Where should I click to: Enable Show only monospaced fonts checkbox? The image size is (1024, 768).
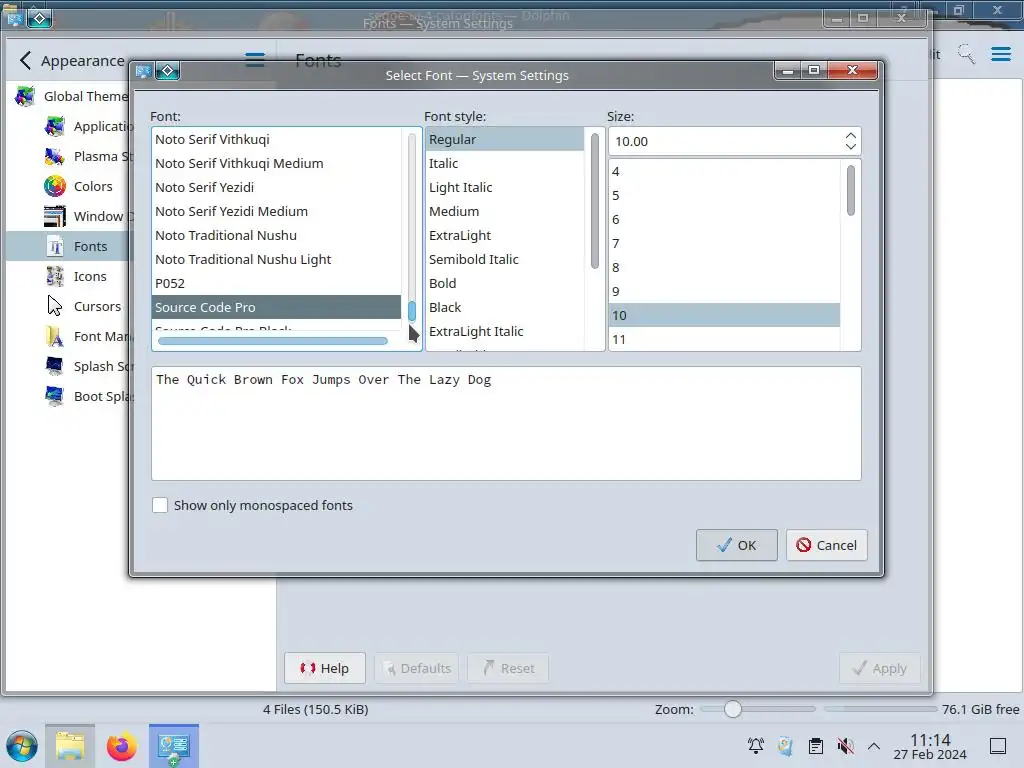click(159, 505)
